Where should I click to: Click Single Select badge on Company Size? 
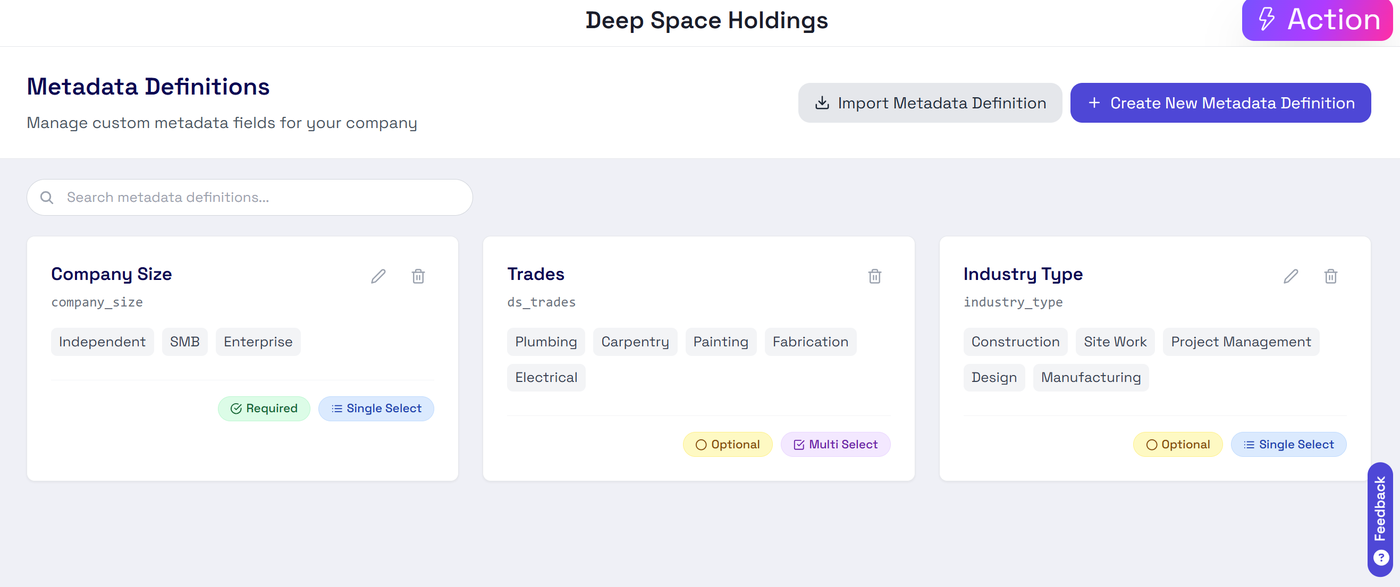click(376, 409)
